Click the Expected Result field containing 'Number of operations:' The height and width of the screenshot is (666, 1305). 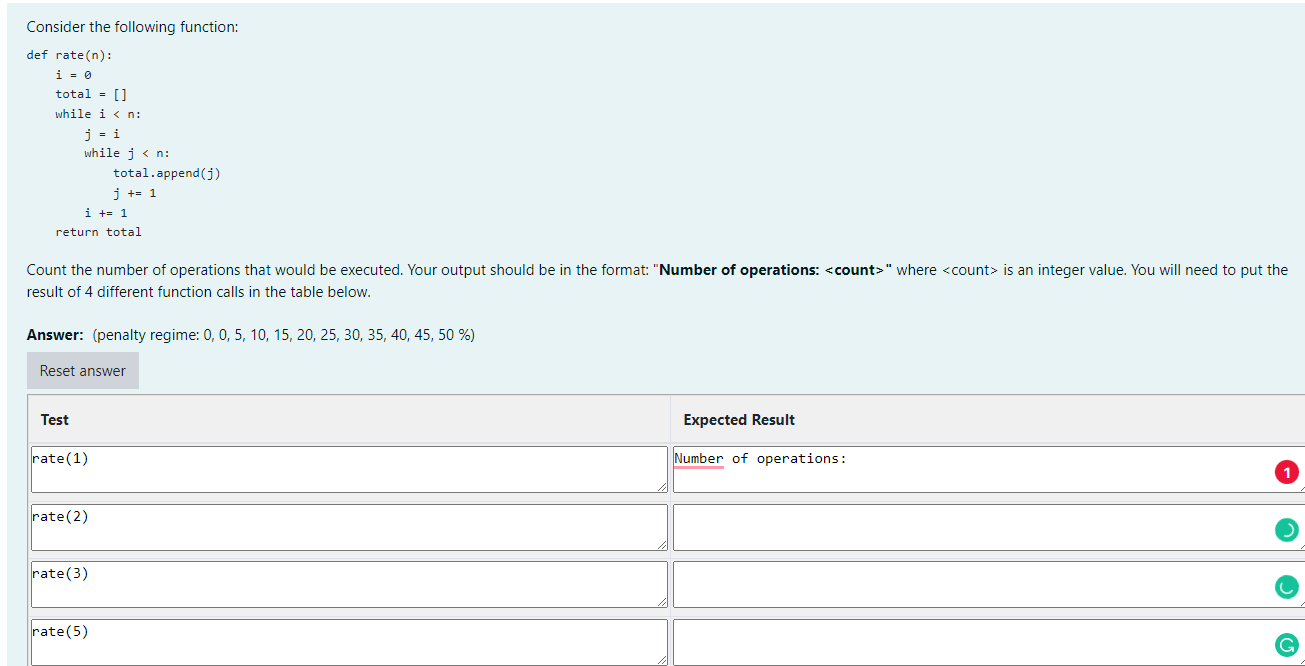point(988,469)
